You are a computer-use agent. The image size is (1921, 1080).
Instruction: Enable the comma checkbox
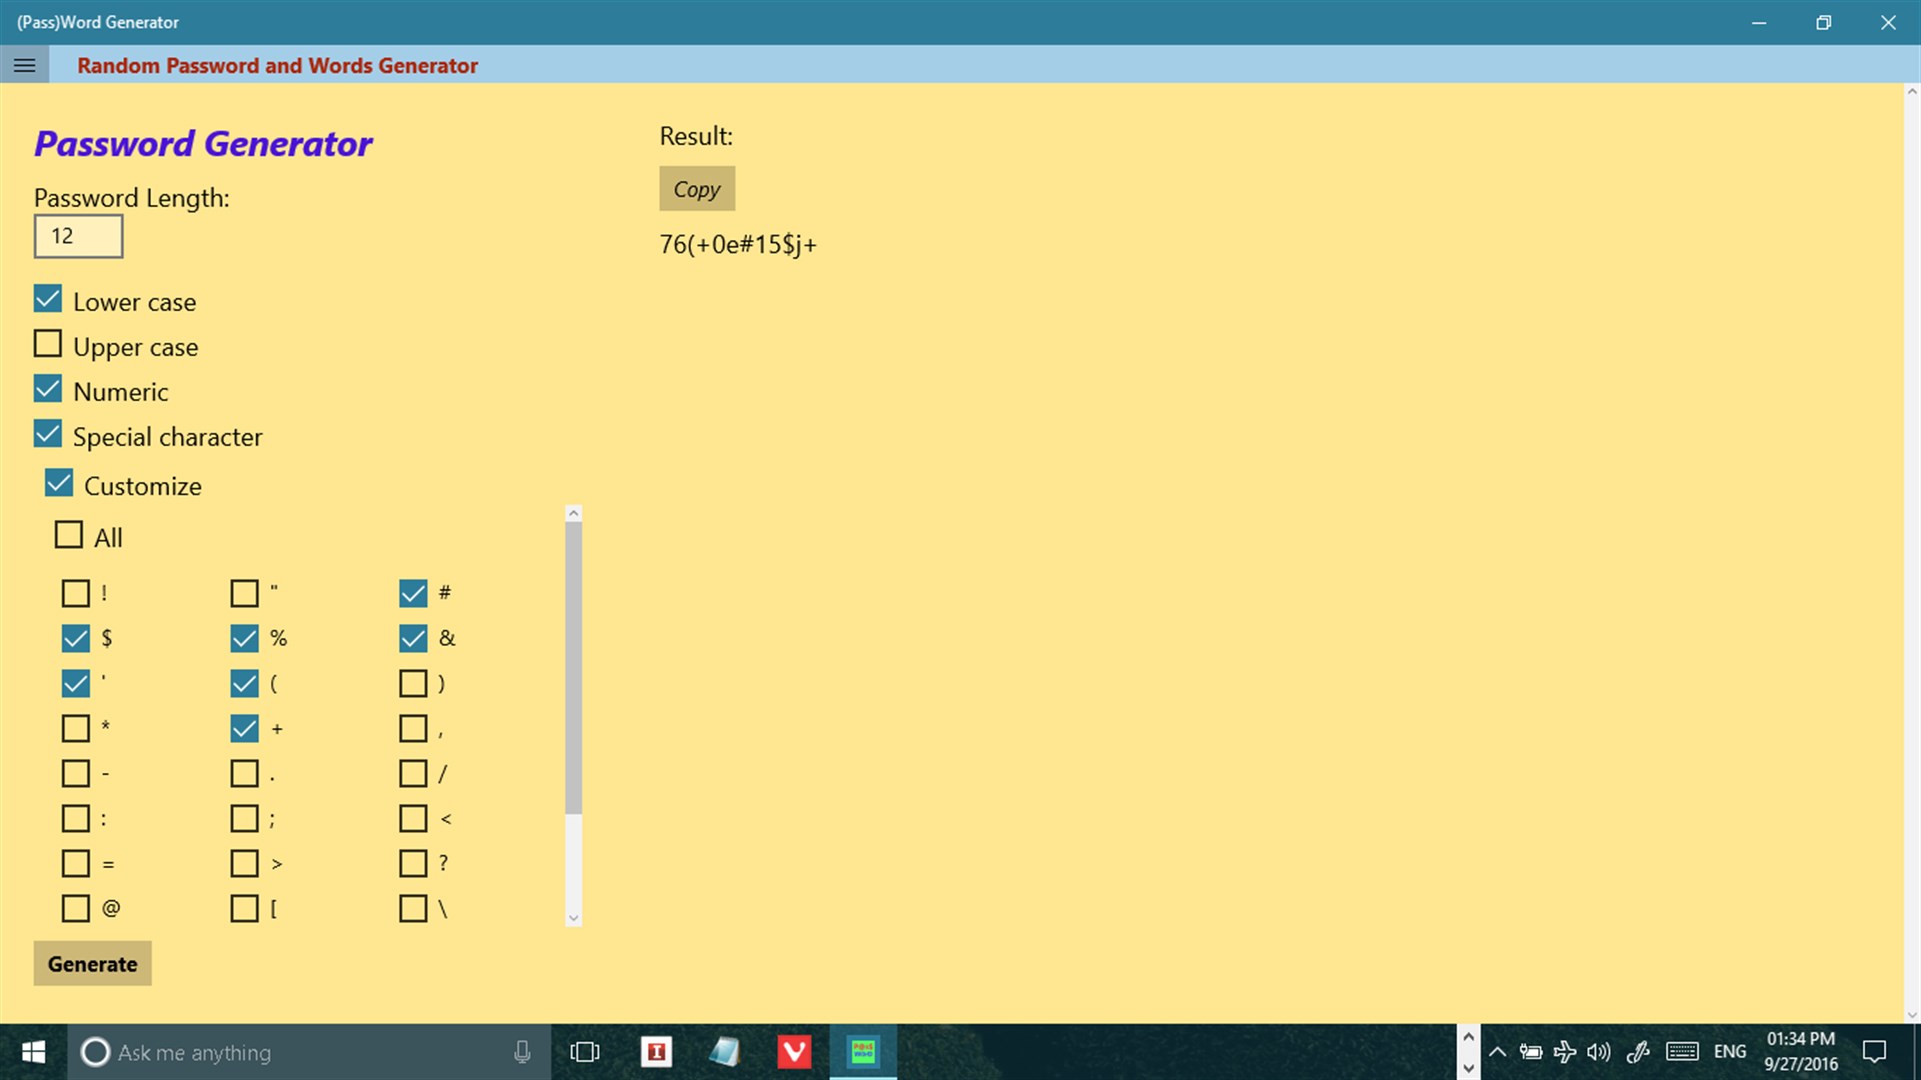click(x=413, y=728)
